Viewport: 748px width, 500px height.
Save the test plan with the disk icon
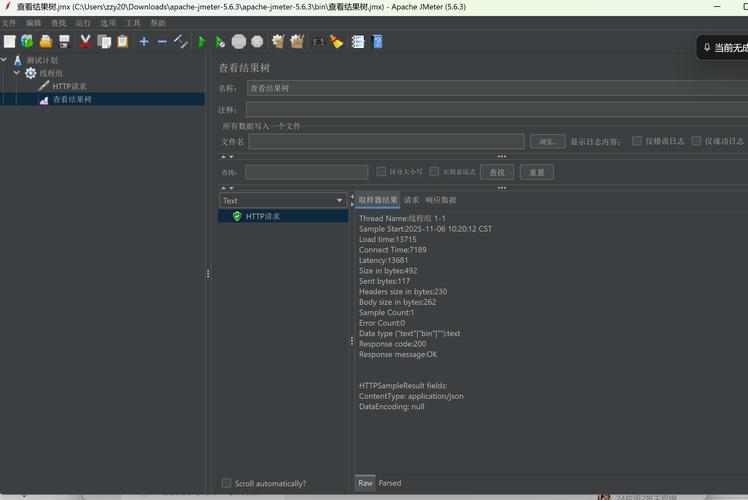[x=64, y=42]
